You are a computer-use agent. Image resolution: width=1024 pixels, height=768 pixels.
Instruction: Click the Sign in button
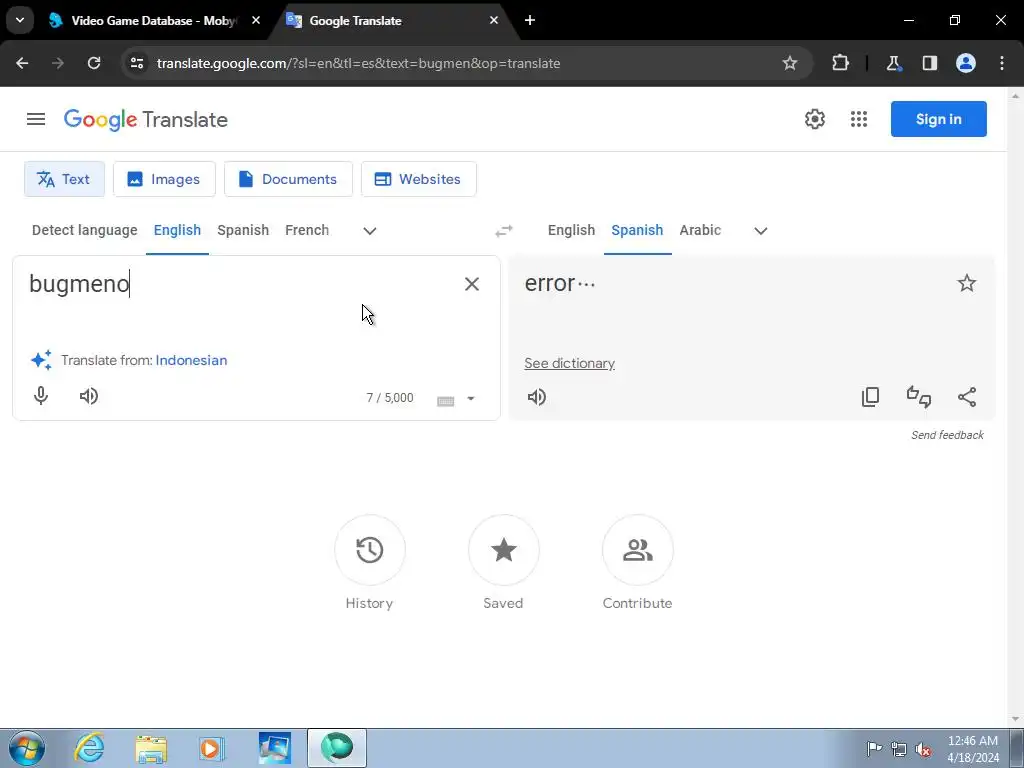pos(938,119)
